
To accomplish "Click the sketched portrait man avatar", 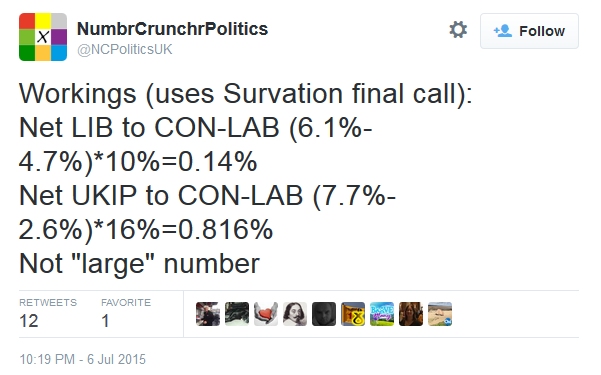I will [x=295, y=314].
